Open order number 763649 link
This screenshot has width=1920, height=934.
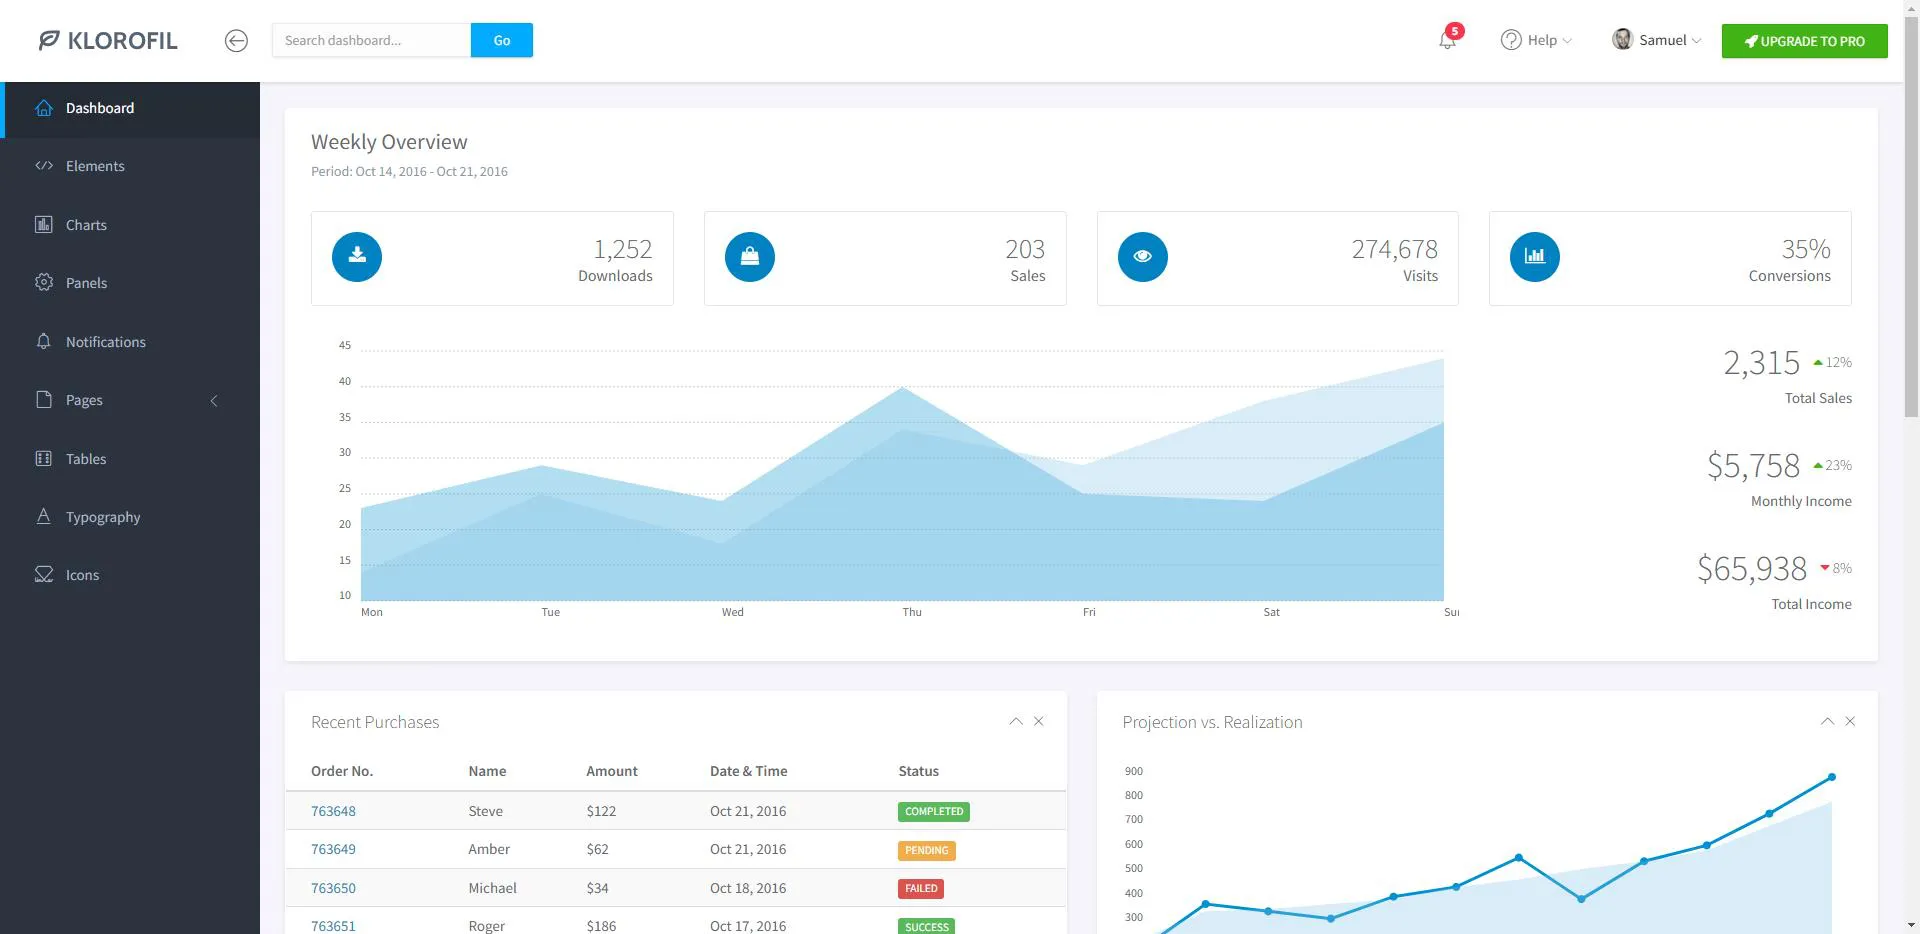333,849
